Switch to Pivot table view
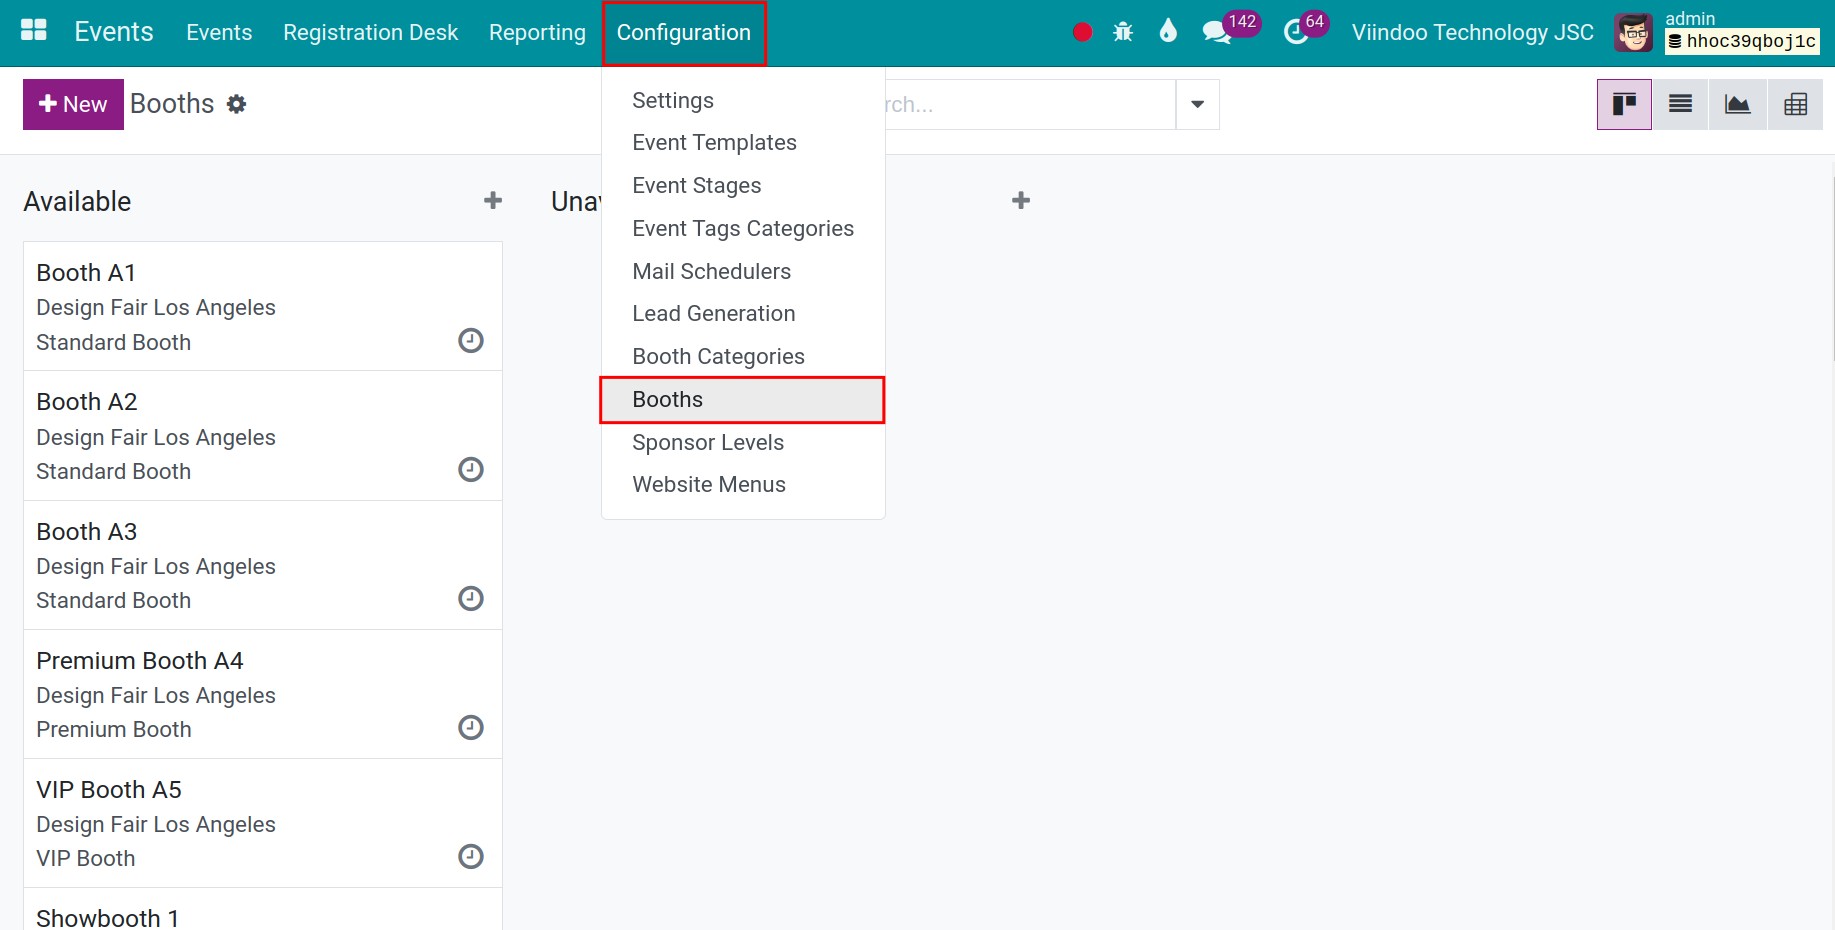 click(x=1795, y=104)
